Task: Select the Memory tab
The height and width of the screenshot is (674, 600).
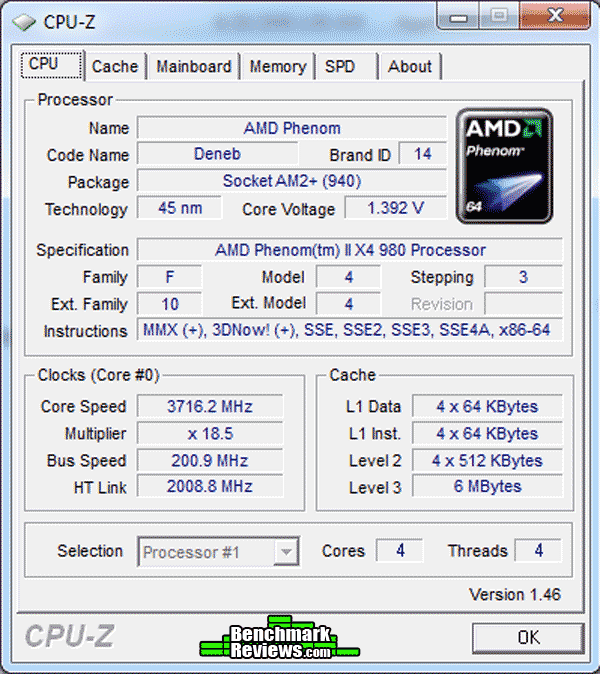Action: 278,67
